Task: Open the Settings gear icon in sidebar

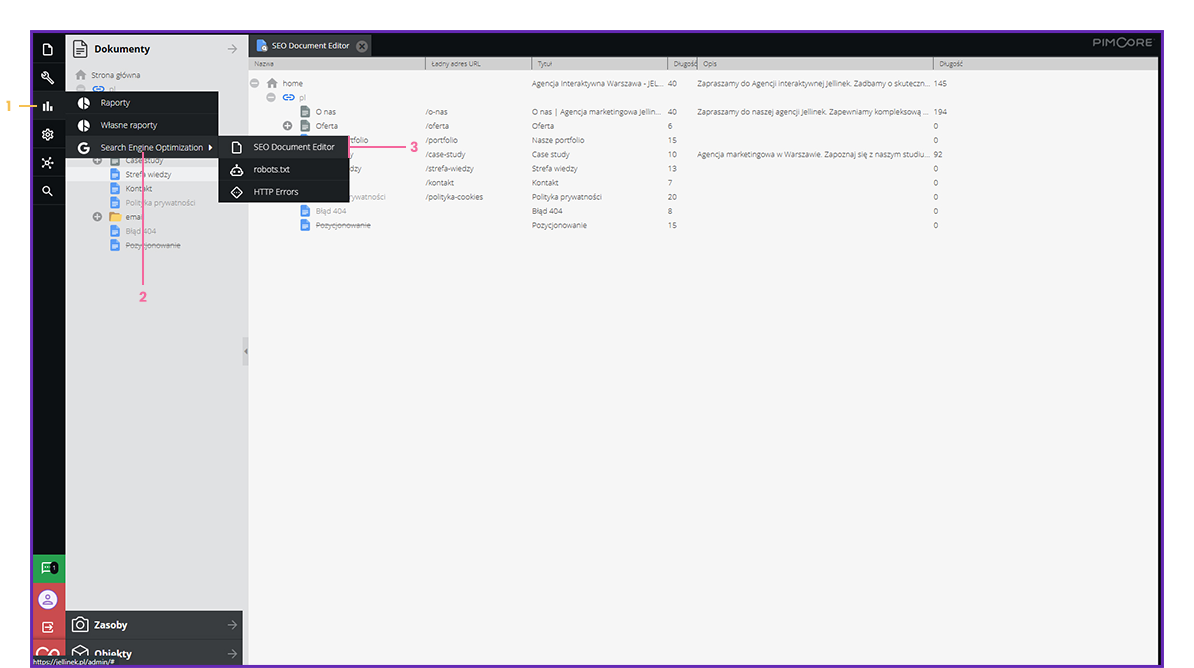Action: click(x=47, y=134)
